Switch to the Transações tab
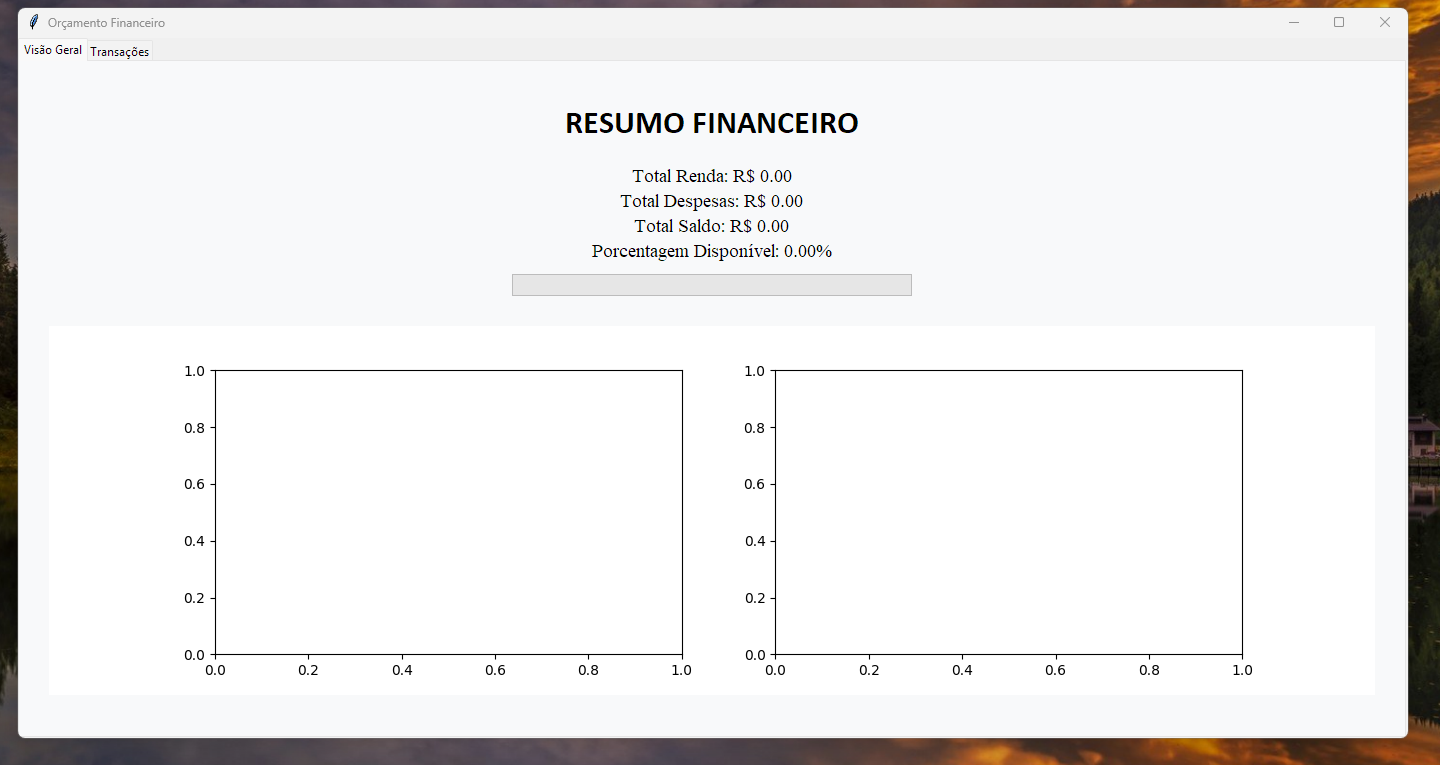This screenshot has width=1440, height=765. tap(119, 52)
